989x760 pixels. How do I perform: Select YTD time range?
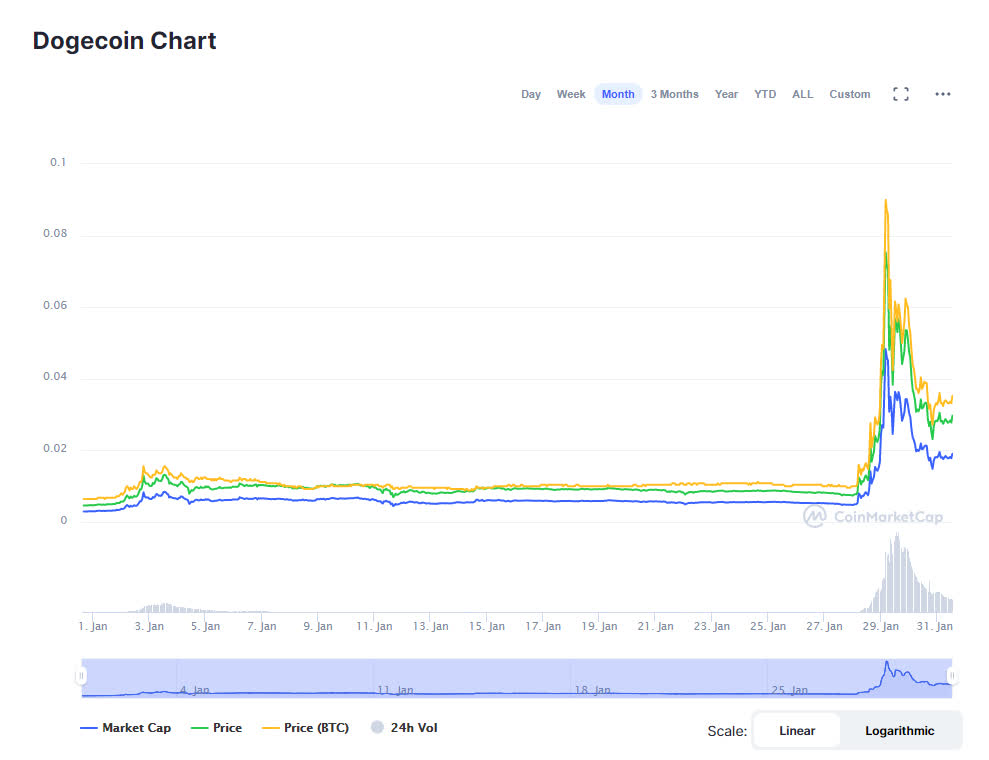[x=765, y=94]
